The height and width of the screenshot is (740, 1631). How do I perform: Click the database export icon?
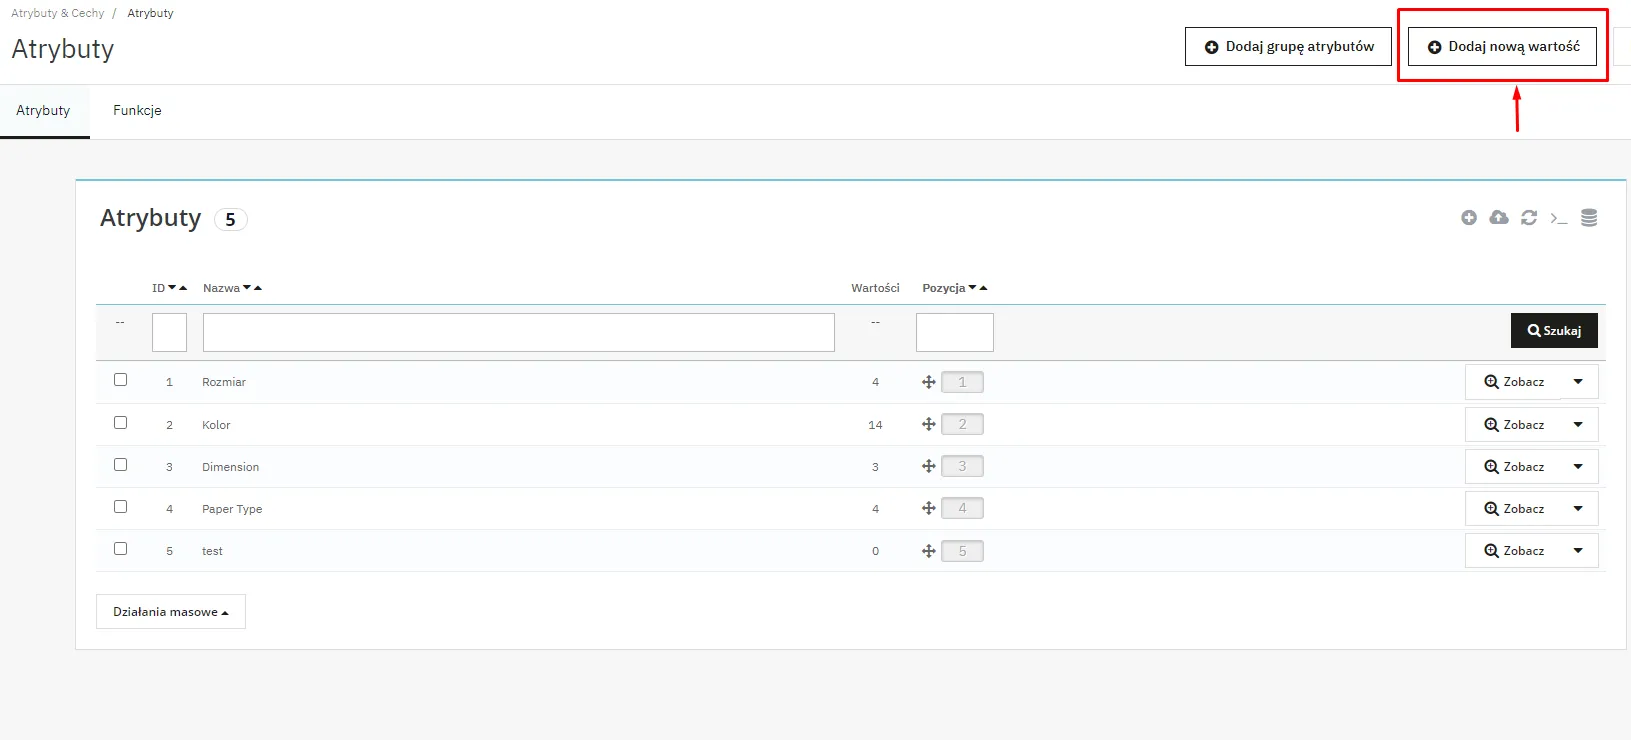pyautogui.click(x=1588, y=218)
